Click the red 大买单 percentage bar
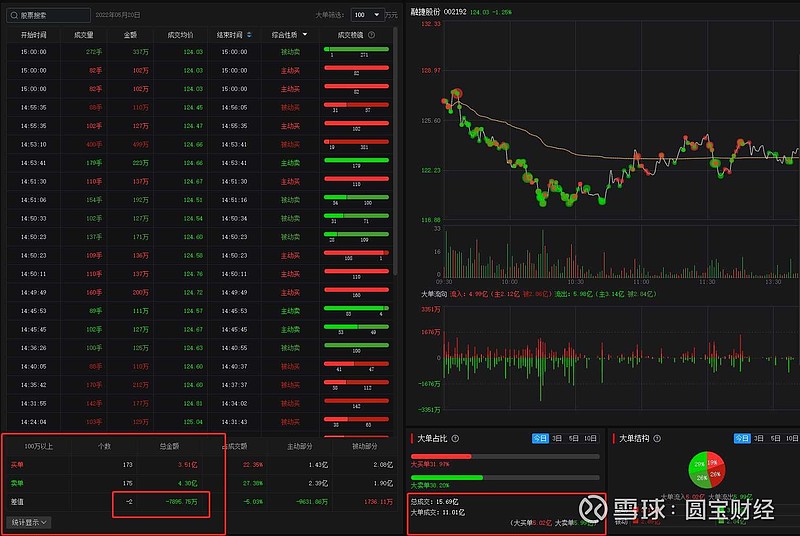The image size is (800, 536). tap(441, 456)
